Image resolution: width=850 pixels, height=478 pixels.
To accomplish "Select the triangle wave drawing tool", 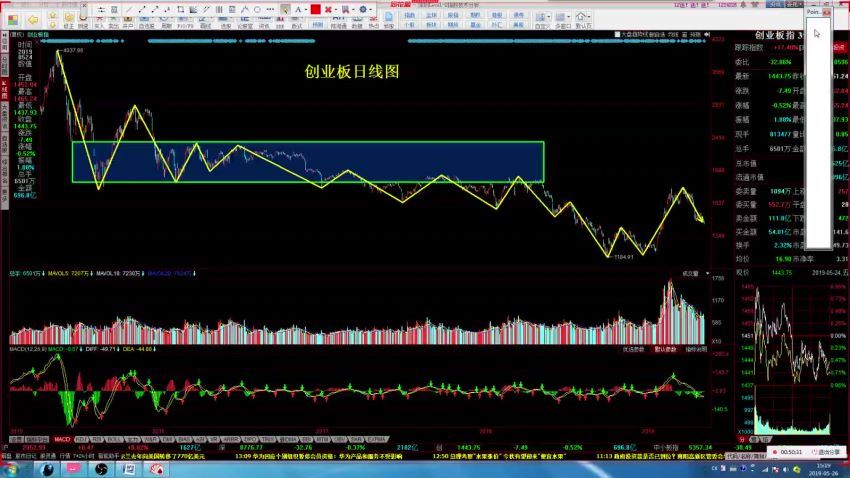I will (x=245, y=9).
